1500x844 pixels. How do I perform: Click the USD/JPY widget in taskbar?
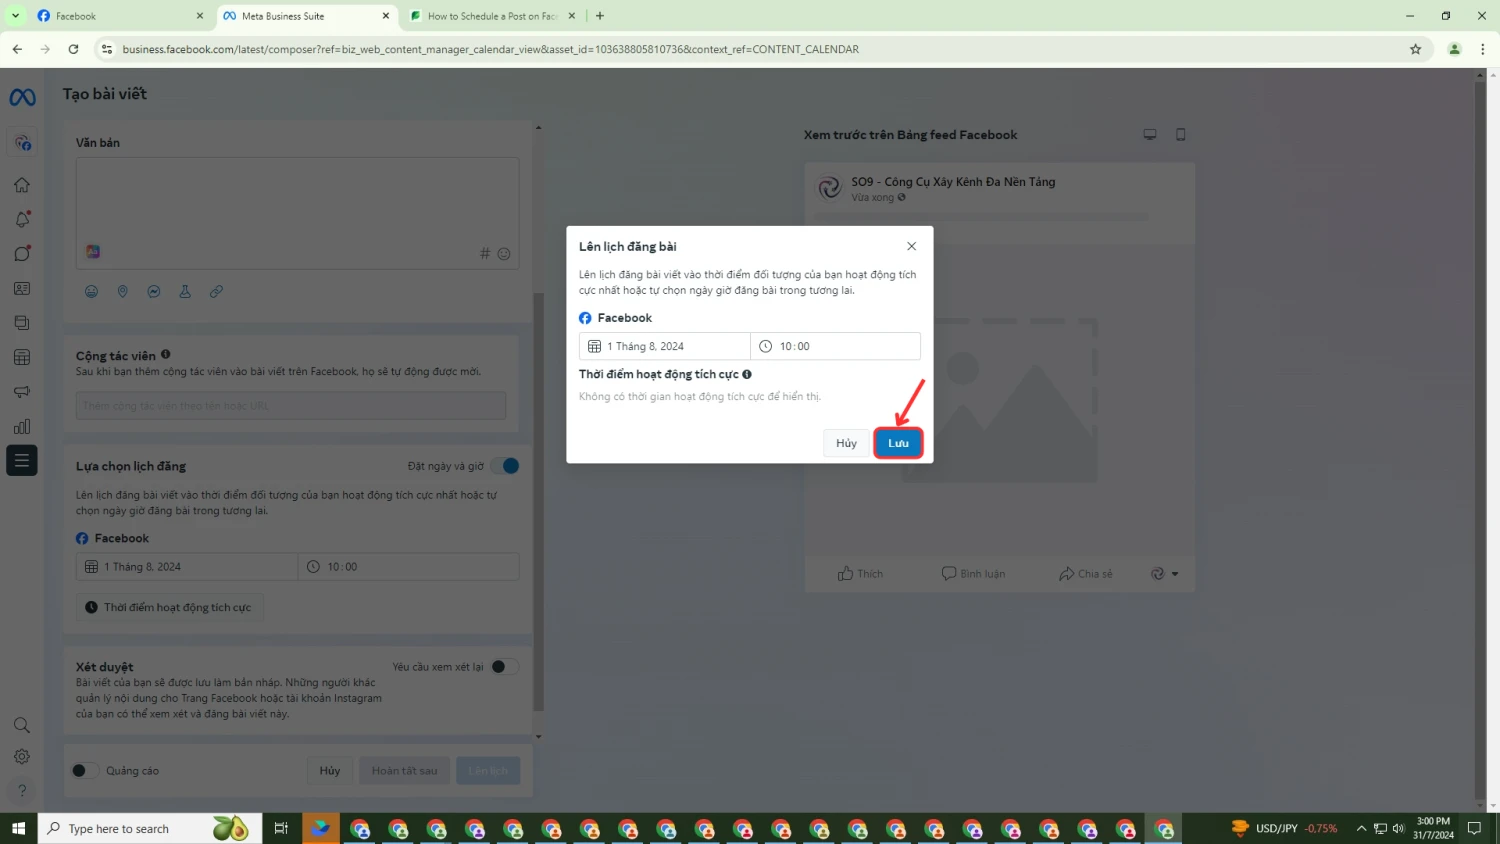point(1285,829)
